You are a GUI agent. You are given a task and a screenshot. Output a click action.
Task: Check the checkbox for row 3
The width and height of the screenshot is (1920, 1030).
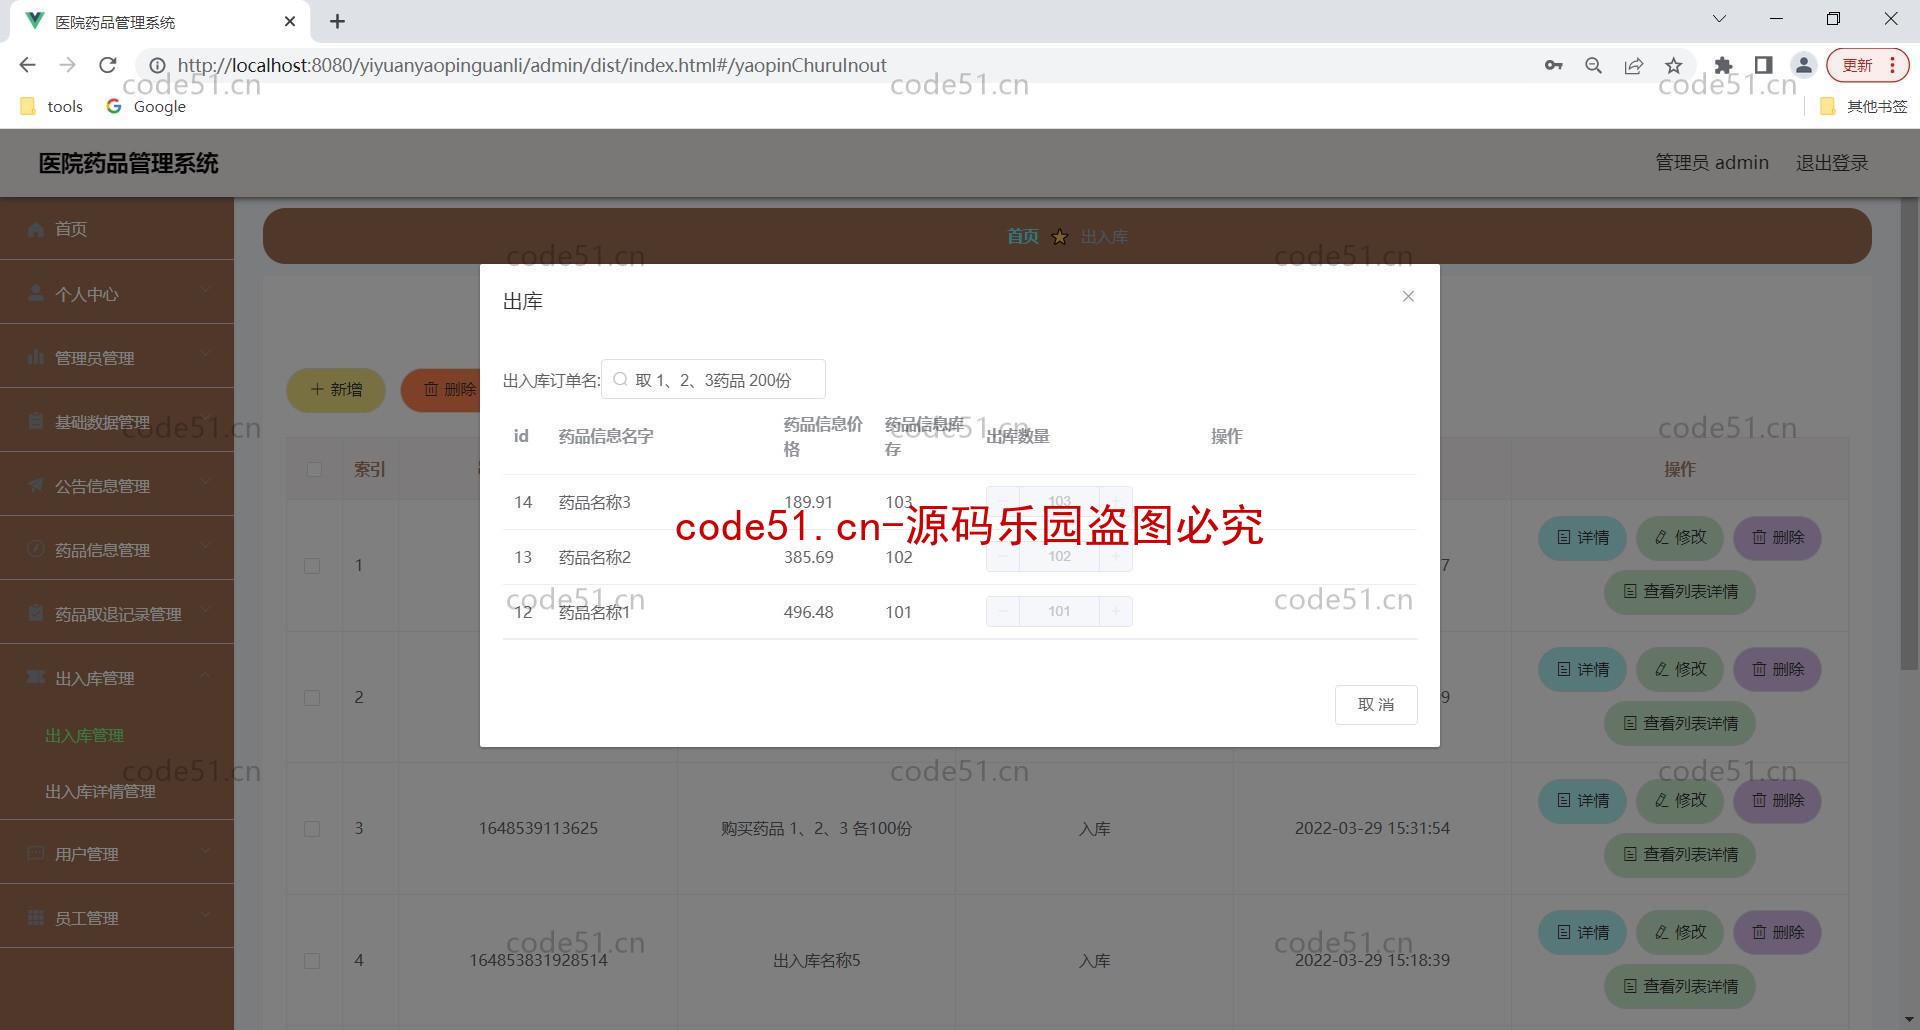[x=312, y=829]
